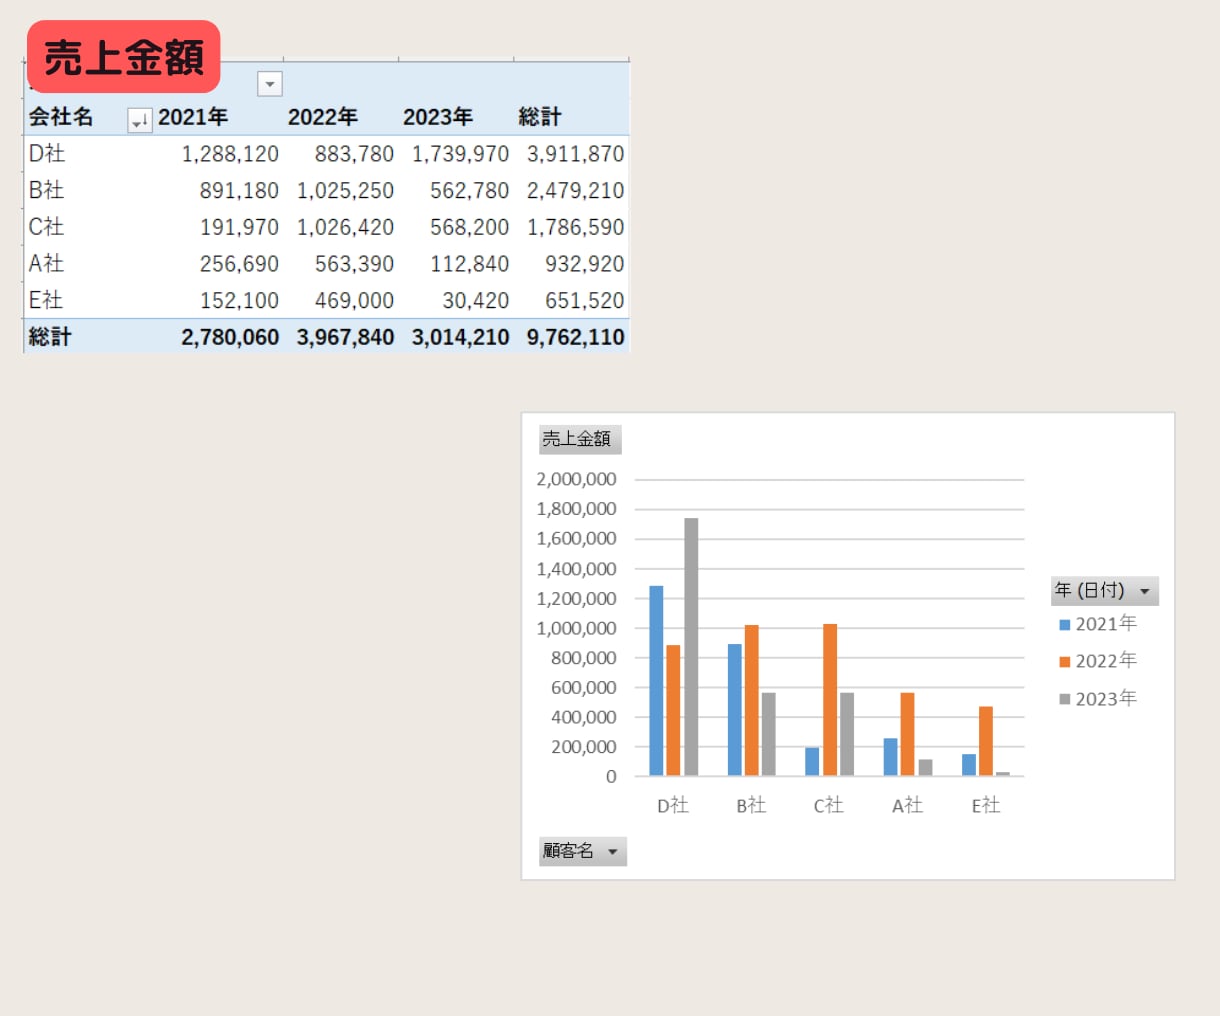The width and height of the screenshot is (1220, 1016).
Task: Click cell value 2,479,210
Action: coord(575,191)
